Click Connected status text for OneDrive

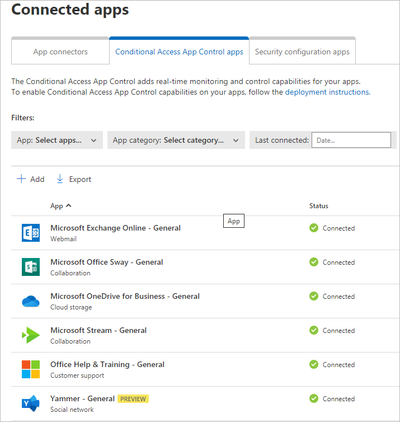pos(339,296)
